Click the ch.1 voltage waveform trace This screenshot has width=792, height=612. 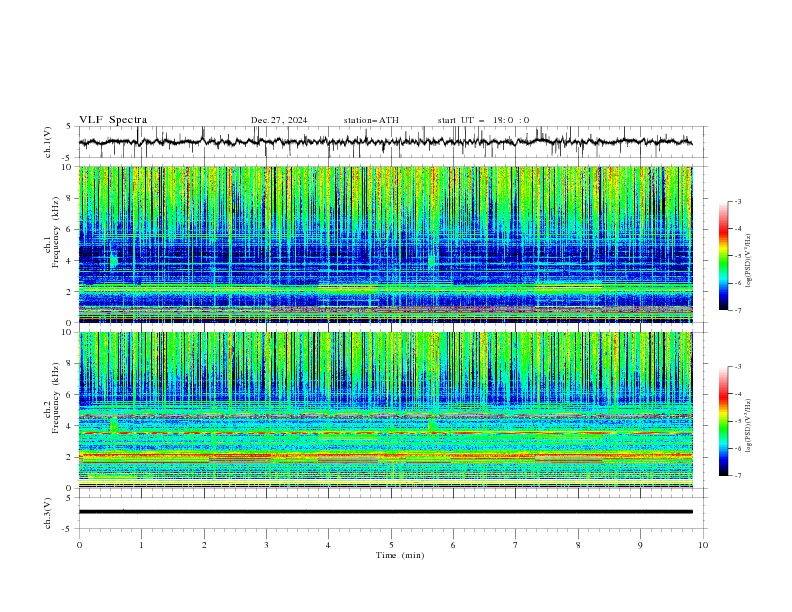point(385,142)
